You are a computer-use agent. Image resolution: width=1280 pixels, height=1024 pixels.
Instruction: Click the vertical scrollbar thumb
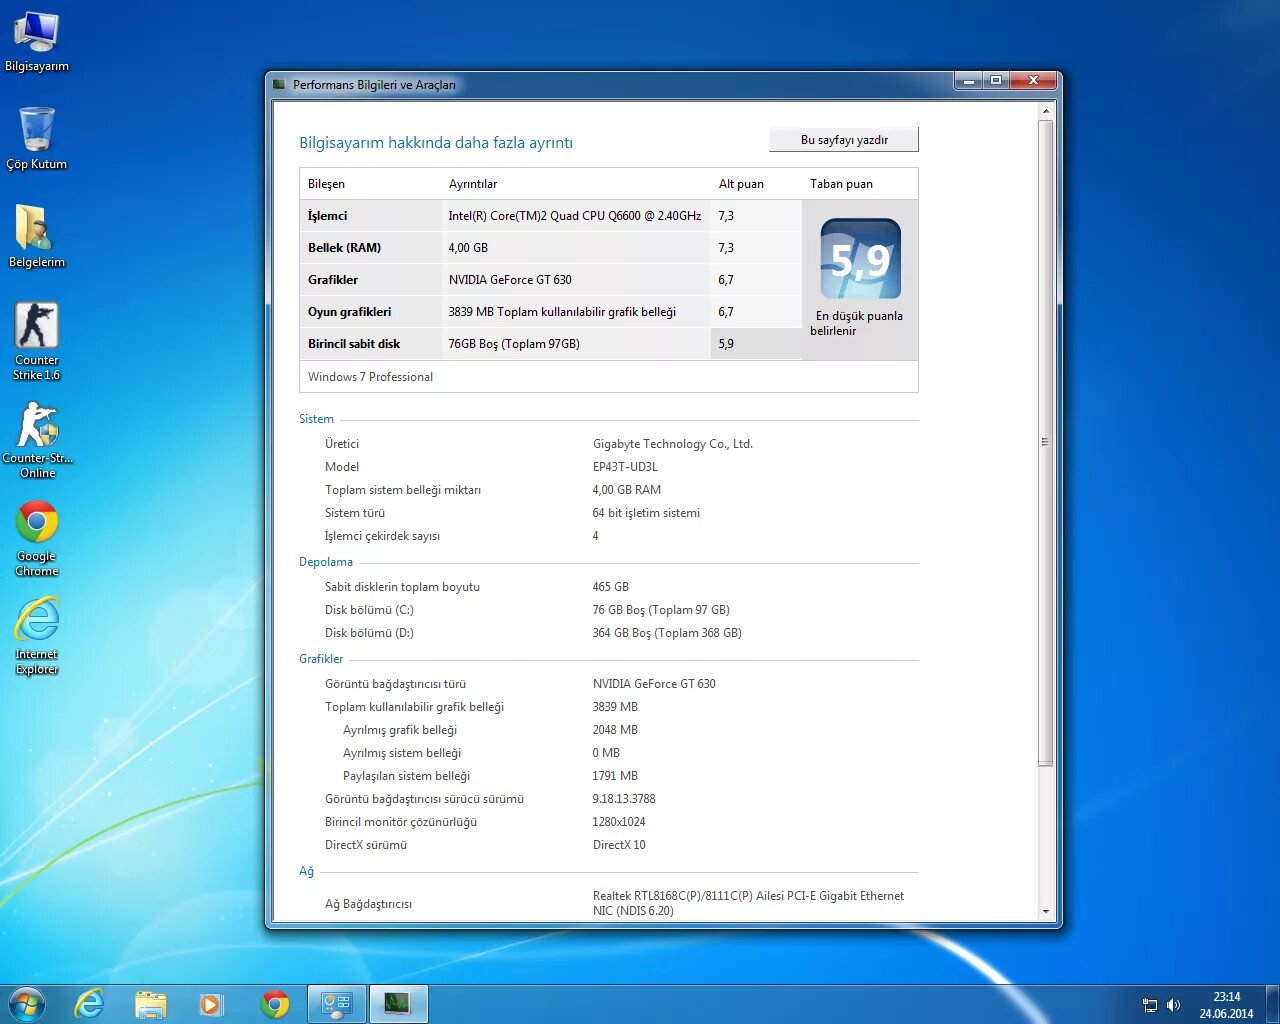click(x=1046, y=443)
